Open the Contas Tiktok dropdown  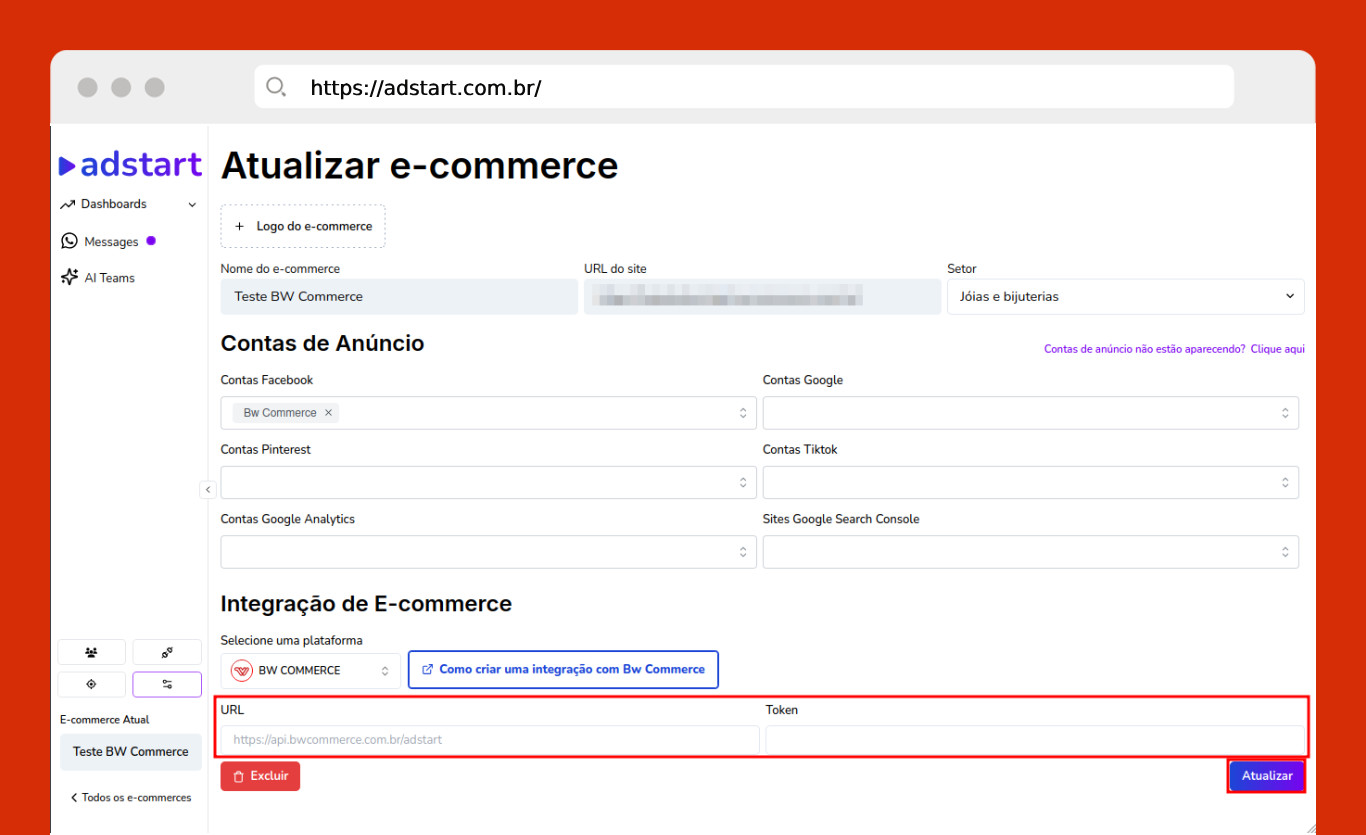point(1031,483)
